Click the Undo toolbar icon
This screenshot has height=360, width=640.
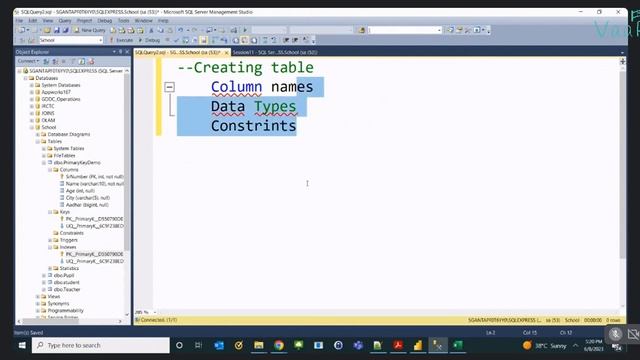click(180, 30)
